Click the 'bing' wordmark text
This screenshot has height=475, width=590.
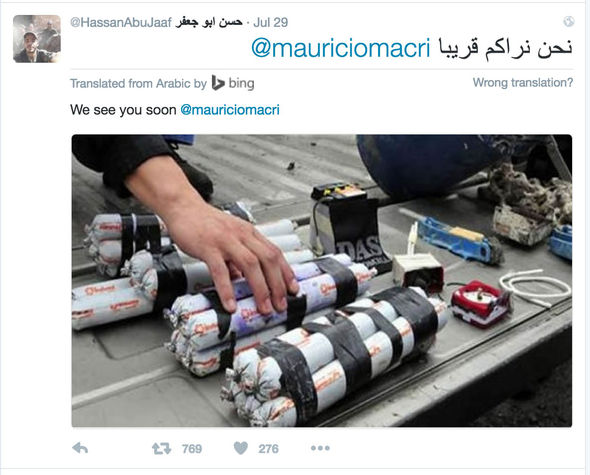point(241,83)
